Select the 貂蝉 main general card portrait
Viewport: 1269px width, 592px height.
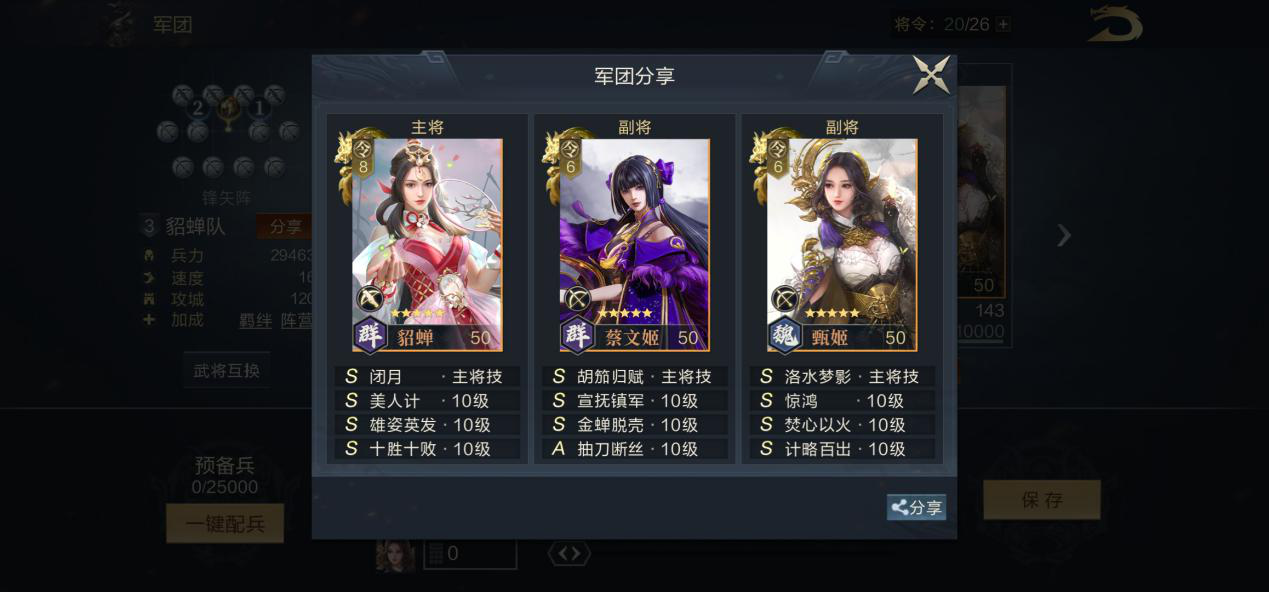427,245
